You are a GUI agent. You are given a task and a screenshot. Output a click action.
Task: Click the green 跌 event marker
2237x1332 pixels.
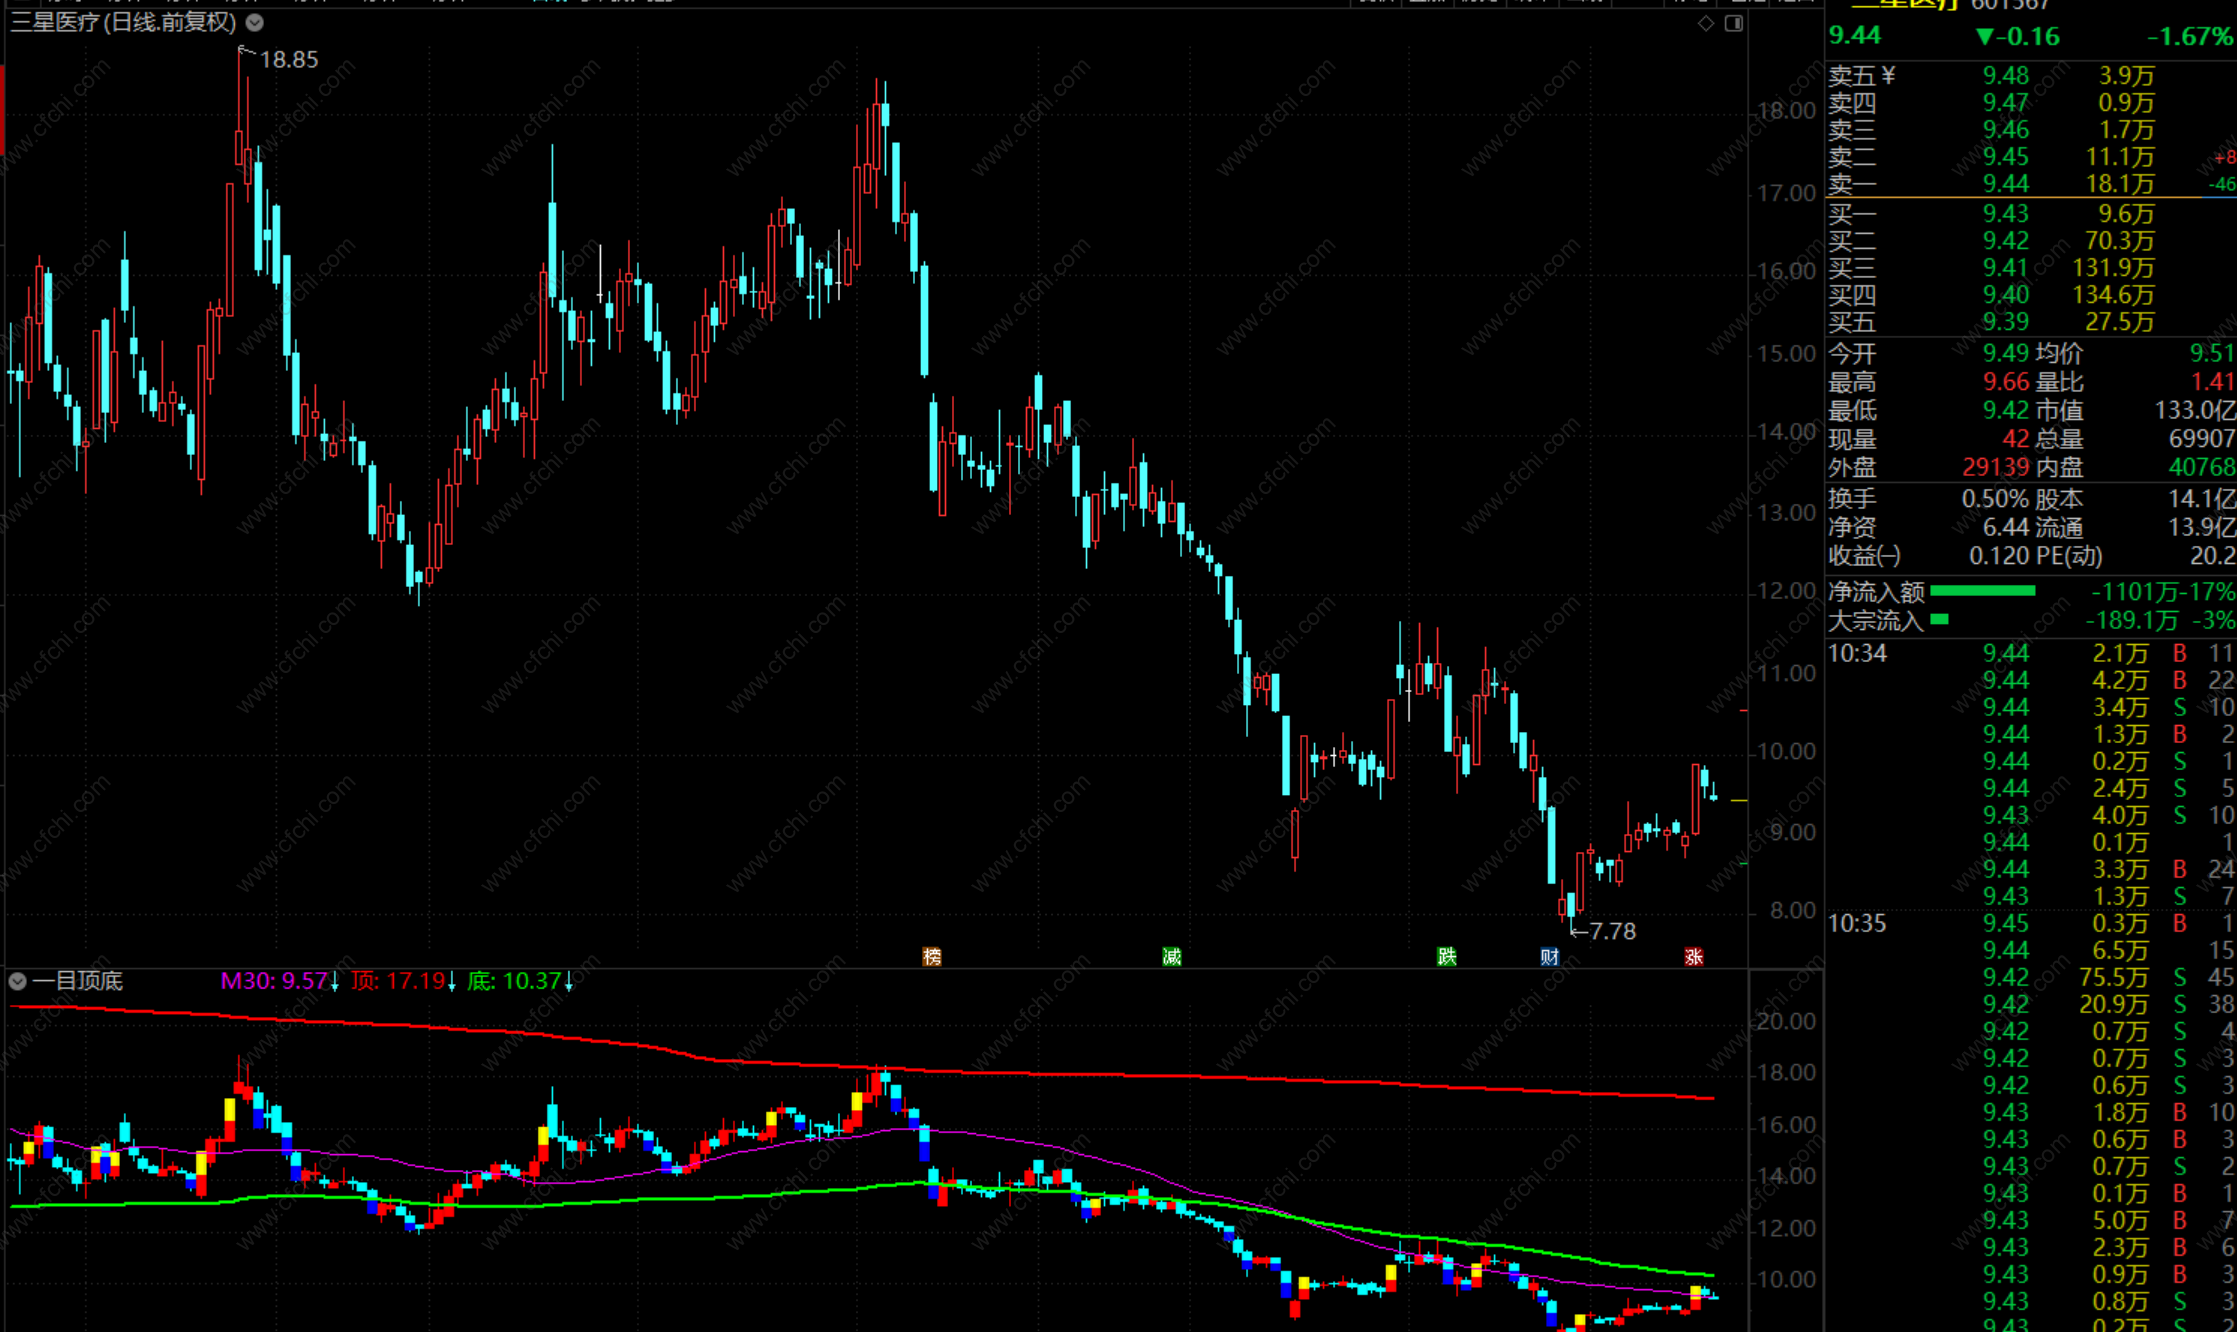tap(1447, 957)
